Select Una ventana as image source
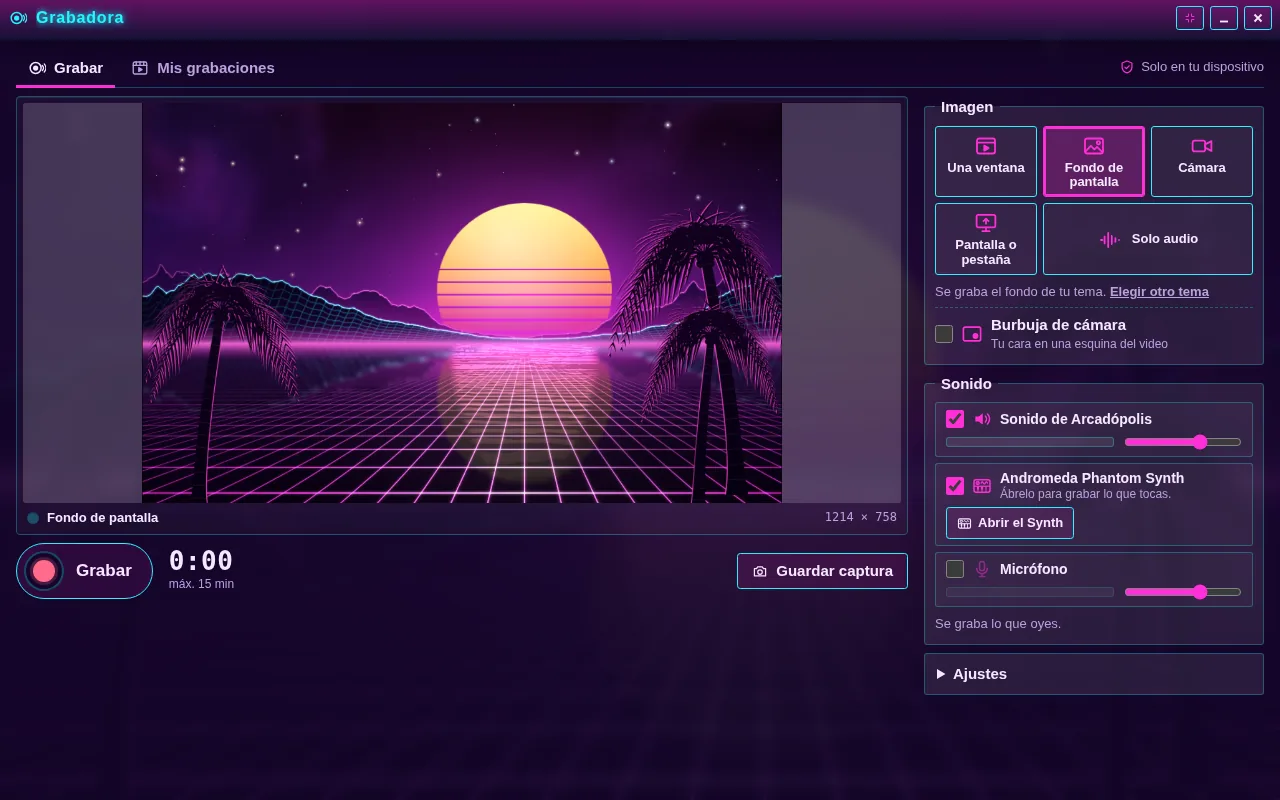Screen dimensions: 1280x800 [x=986, y=161]
